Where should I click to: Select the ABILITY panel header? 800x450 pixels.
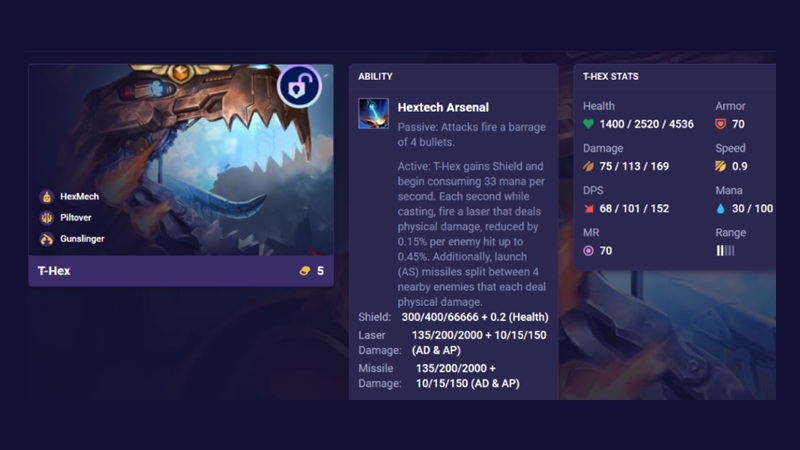click(x=376, y=77)
